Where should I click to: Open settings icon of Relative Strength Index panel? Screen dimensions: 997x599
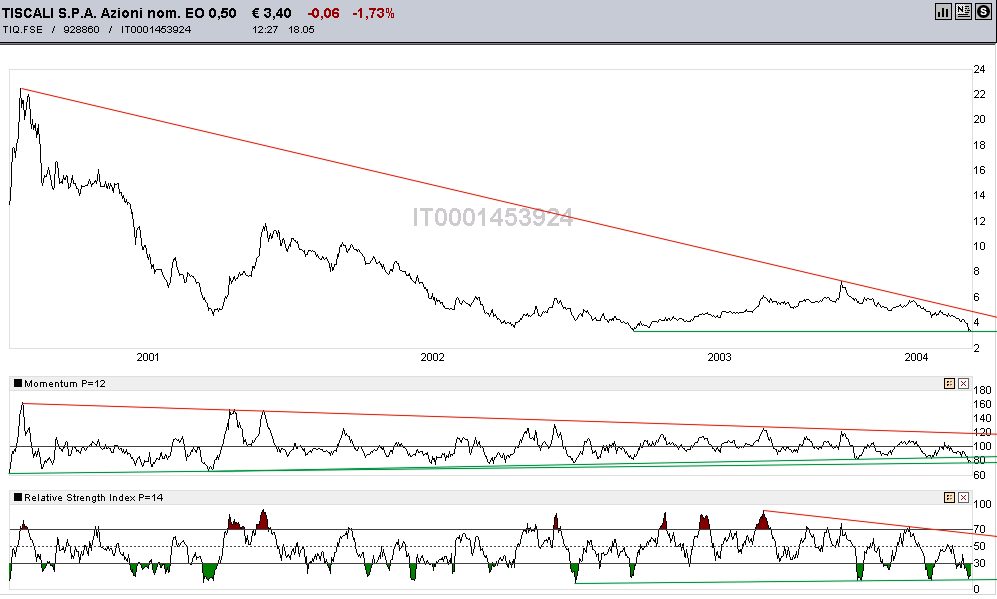pyautogui.click(x=949, y=497)
